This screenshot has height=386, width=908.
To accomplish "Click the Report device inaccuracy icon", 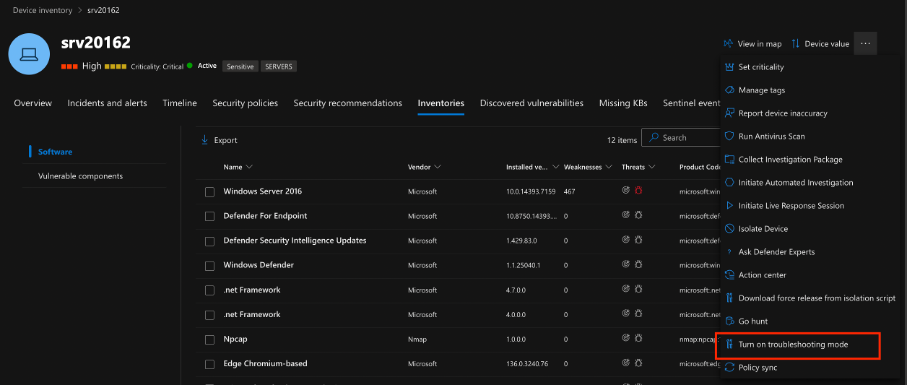I will (x=730, y=113).
